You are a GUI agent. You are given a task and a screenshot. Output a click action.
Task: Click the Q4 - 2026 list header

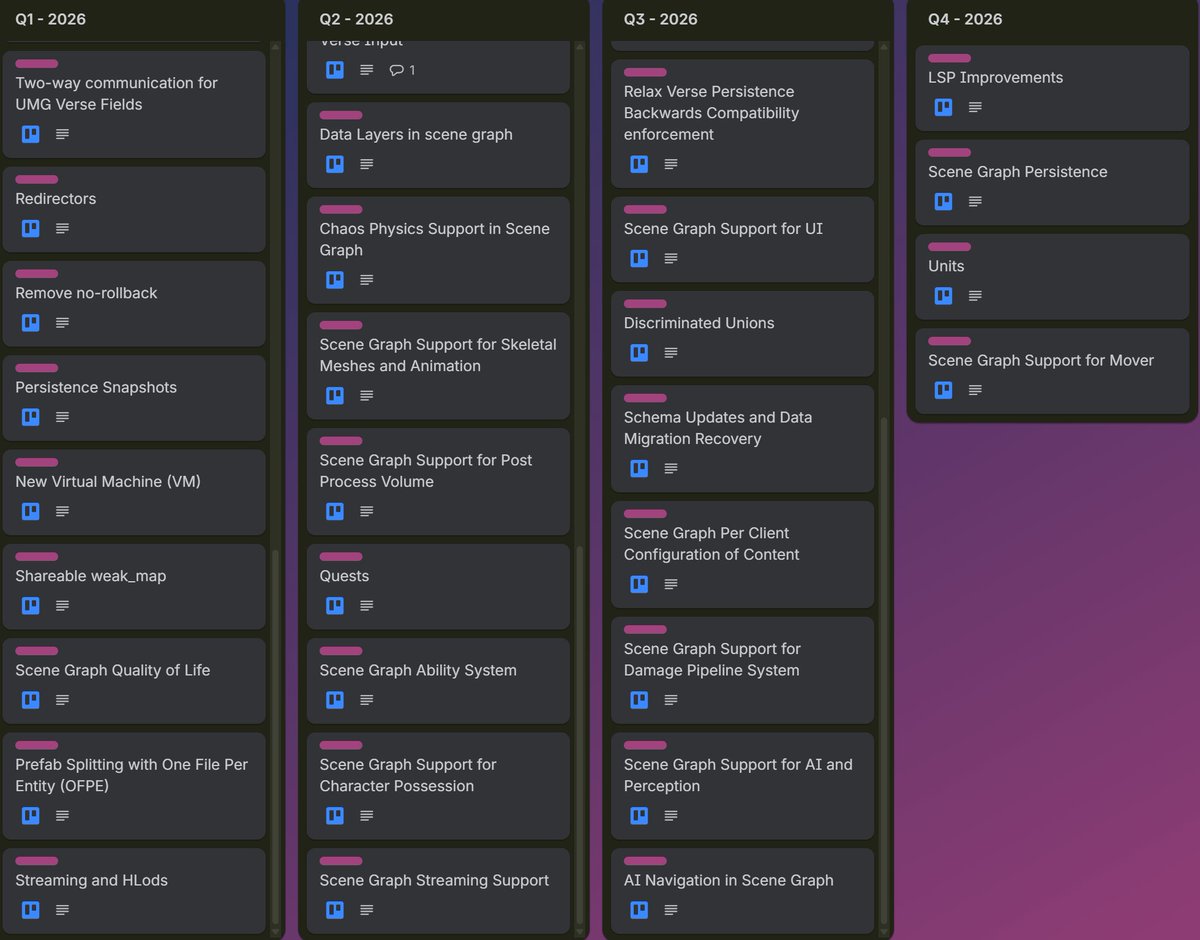point(965,19)
